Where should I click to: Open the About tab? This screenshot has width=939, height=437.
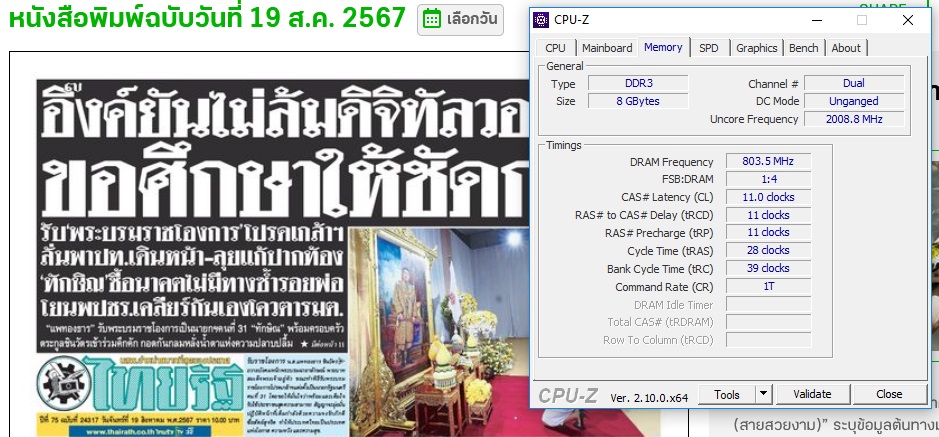(846, 48)
